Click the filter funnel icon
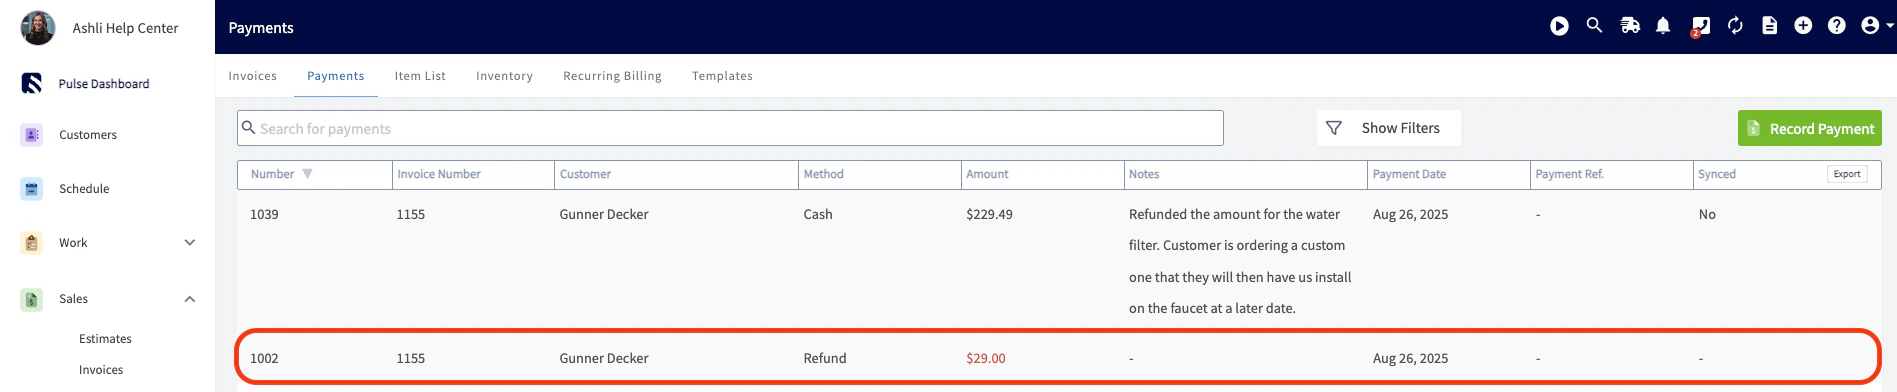Screen dimensions: 1897x392 [1333, 128]
